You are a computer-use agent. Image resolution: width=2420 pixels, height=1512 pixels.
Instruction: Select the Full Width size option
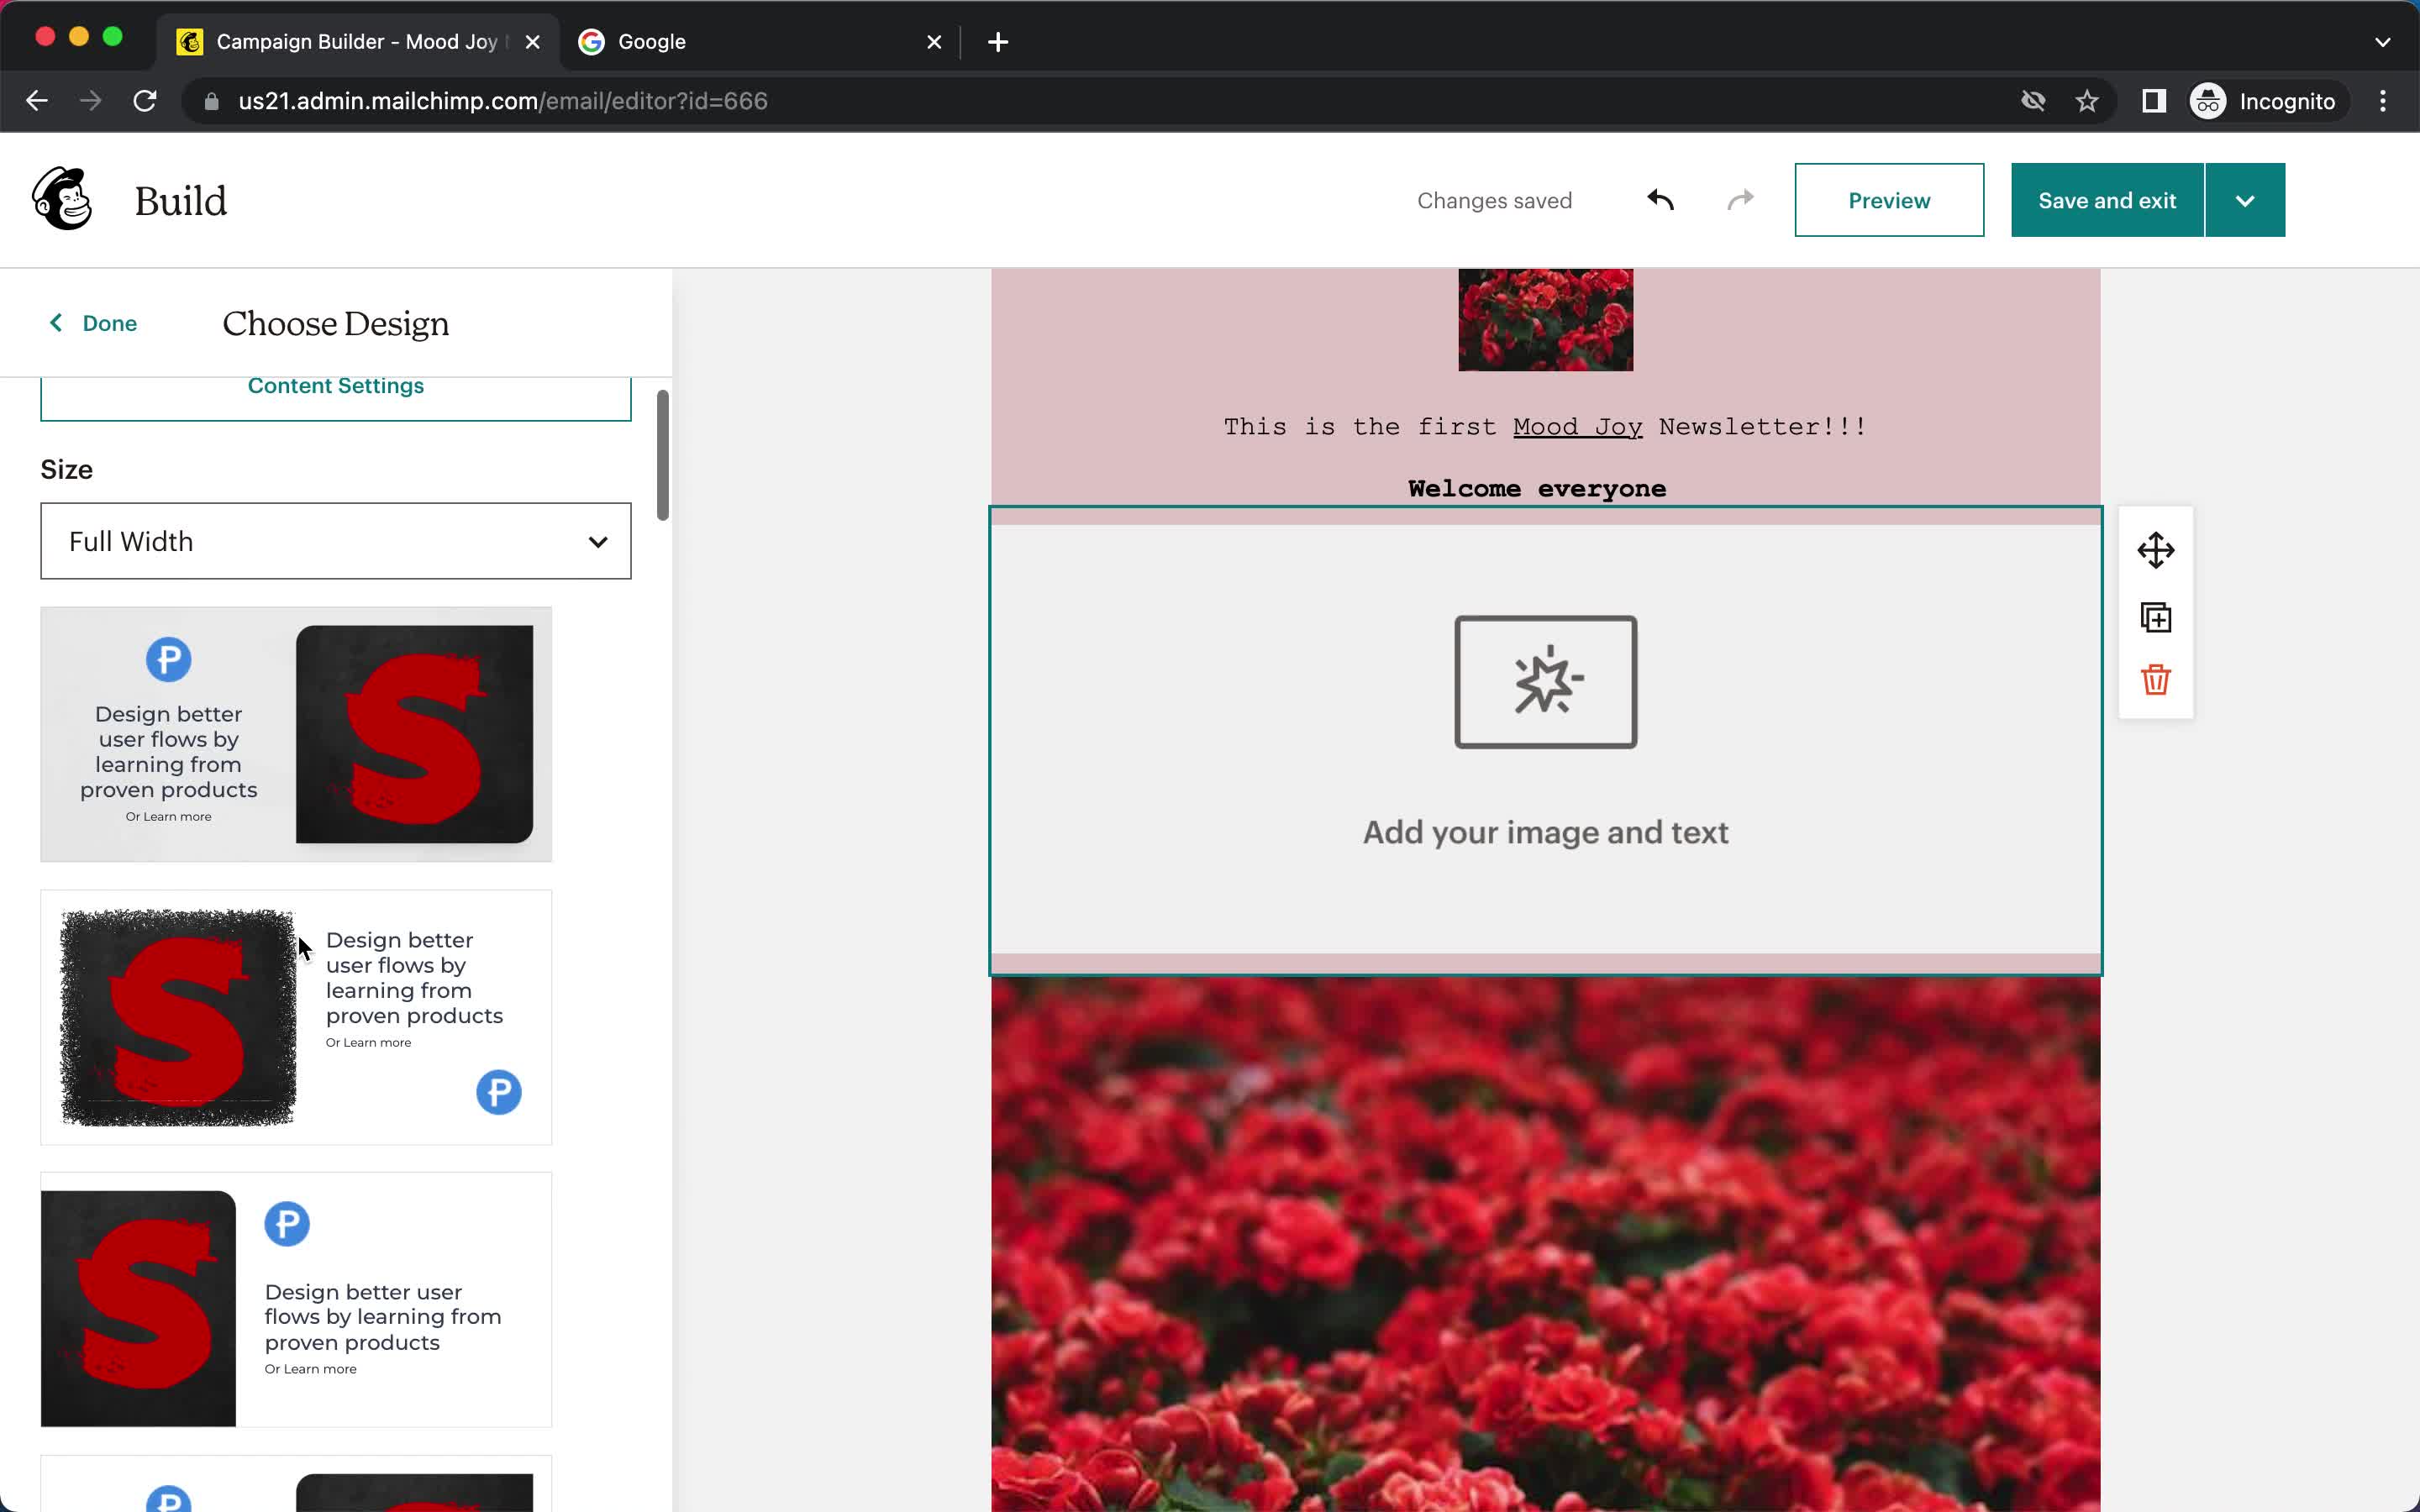[x=334, y=542]
